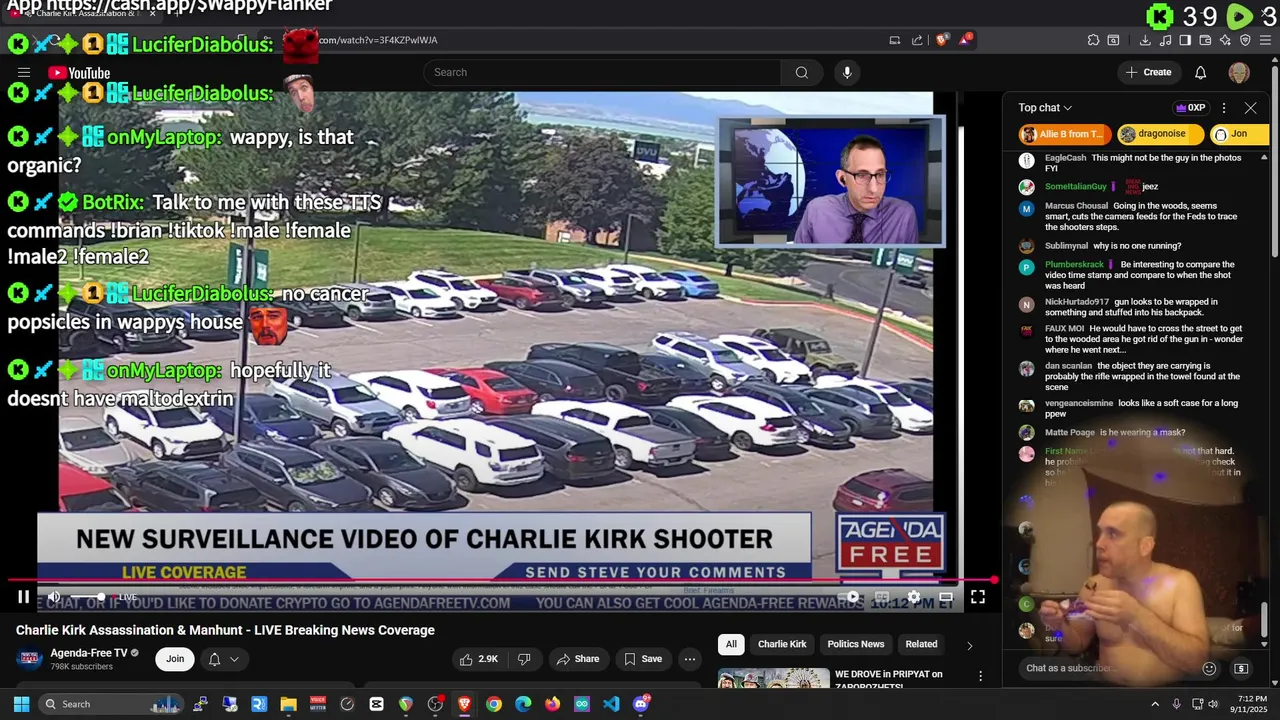Save the video to a playlist
Viewport: 1280px width, 720px height.
point(643,659)
